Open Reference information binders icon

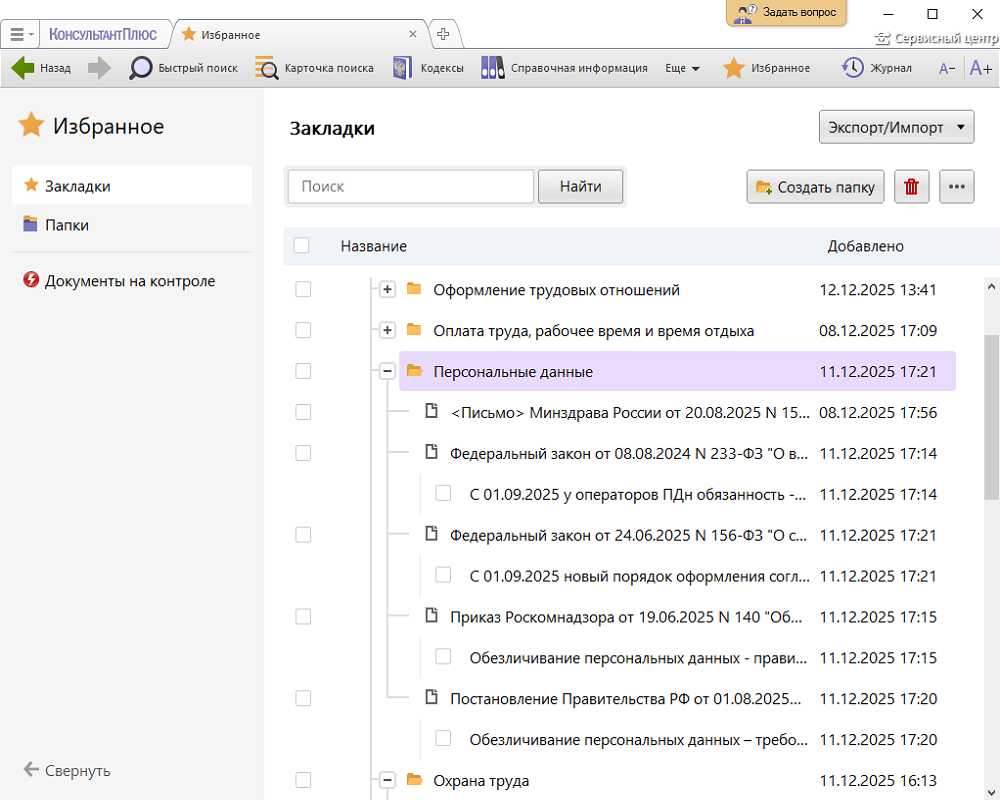492,68
